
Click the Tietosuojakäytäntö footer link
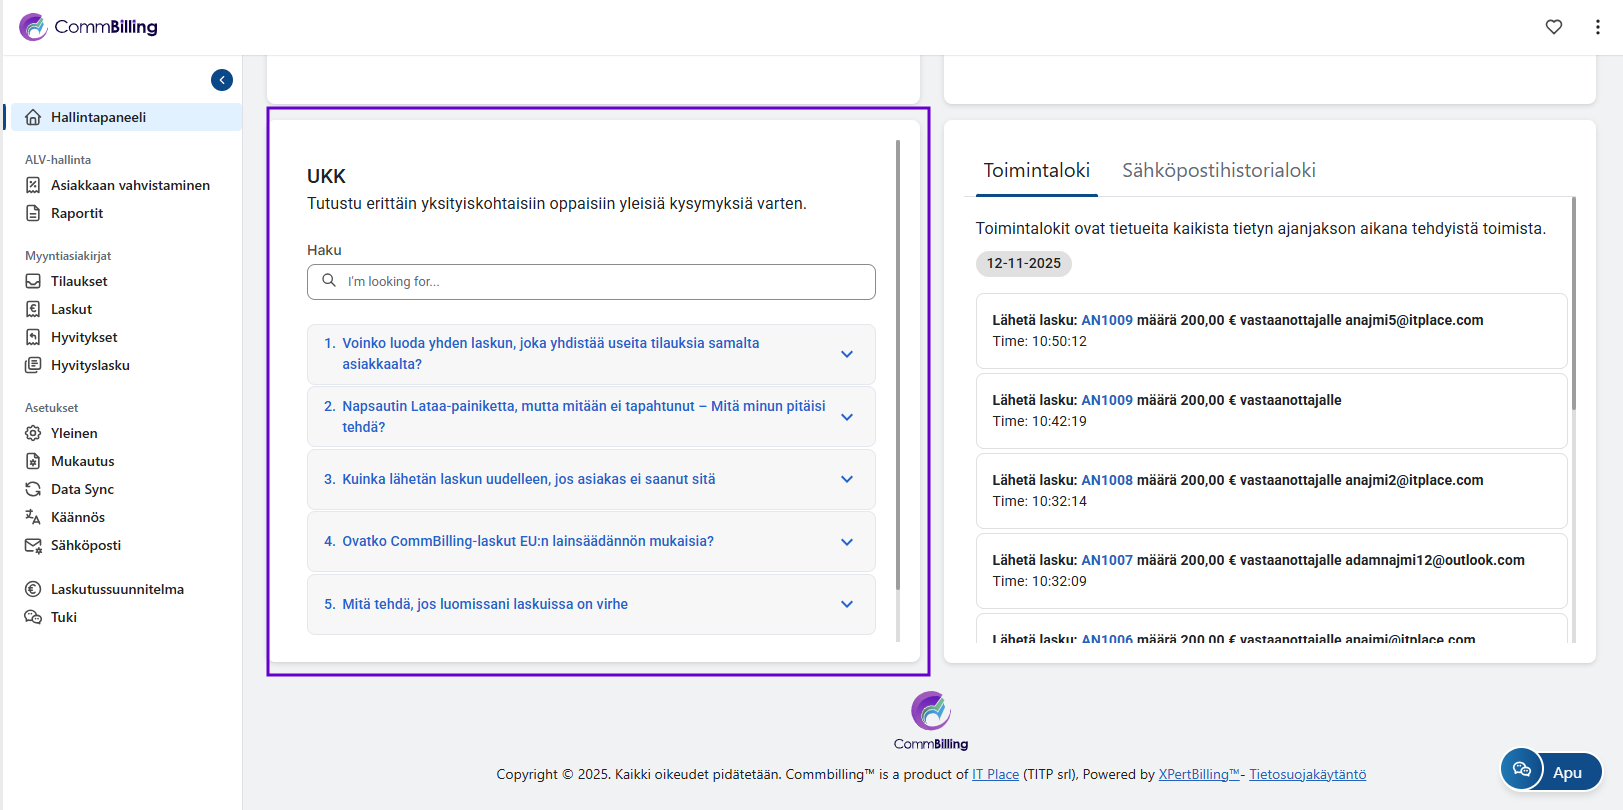(x=1307, y=774)
